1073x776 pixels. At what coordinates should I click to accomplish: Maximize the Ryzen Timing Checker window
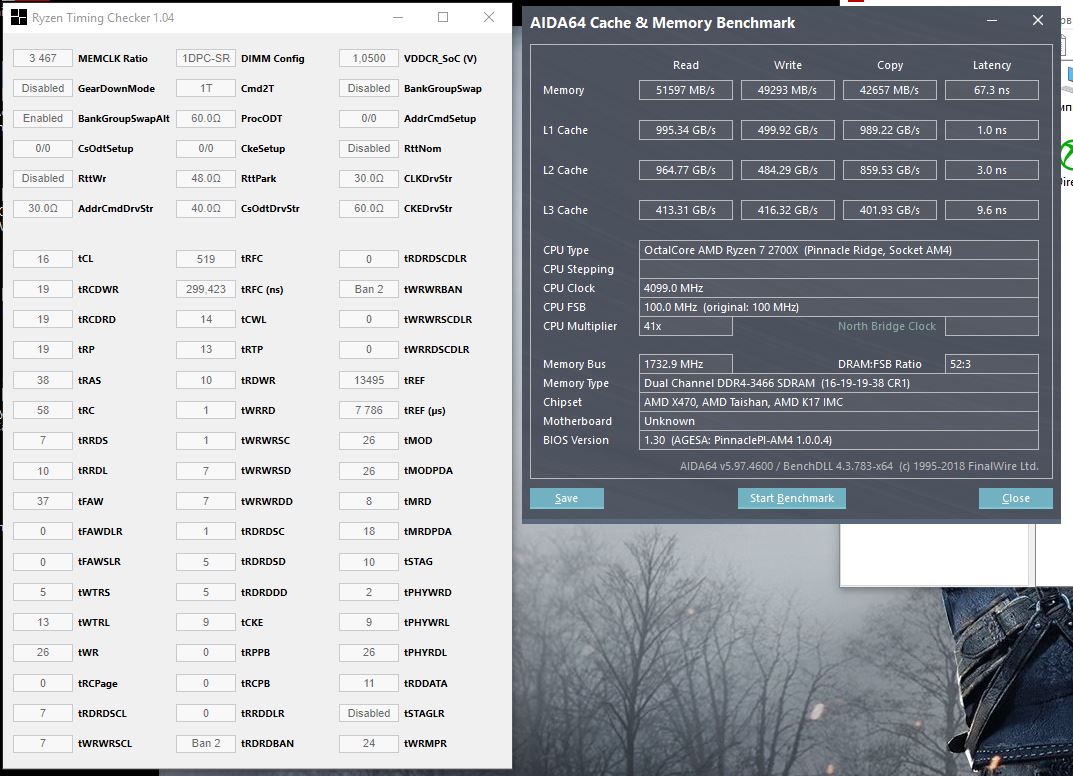click(x=443, y=18)
